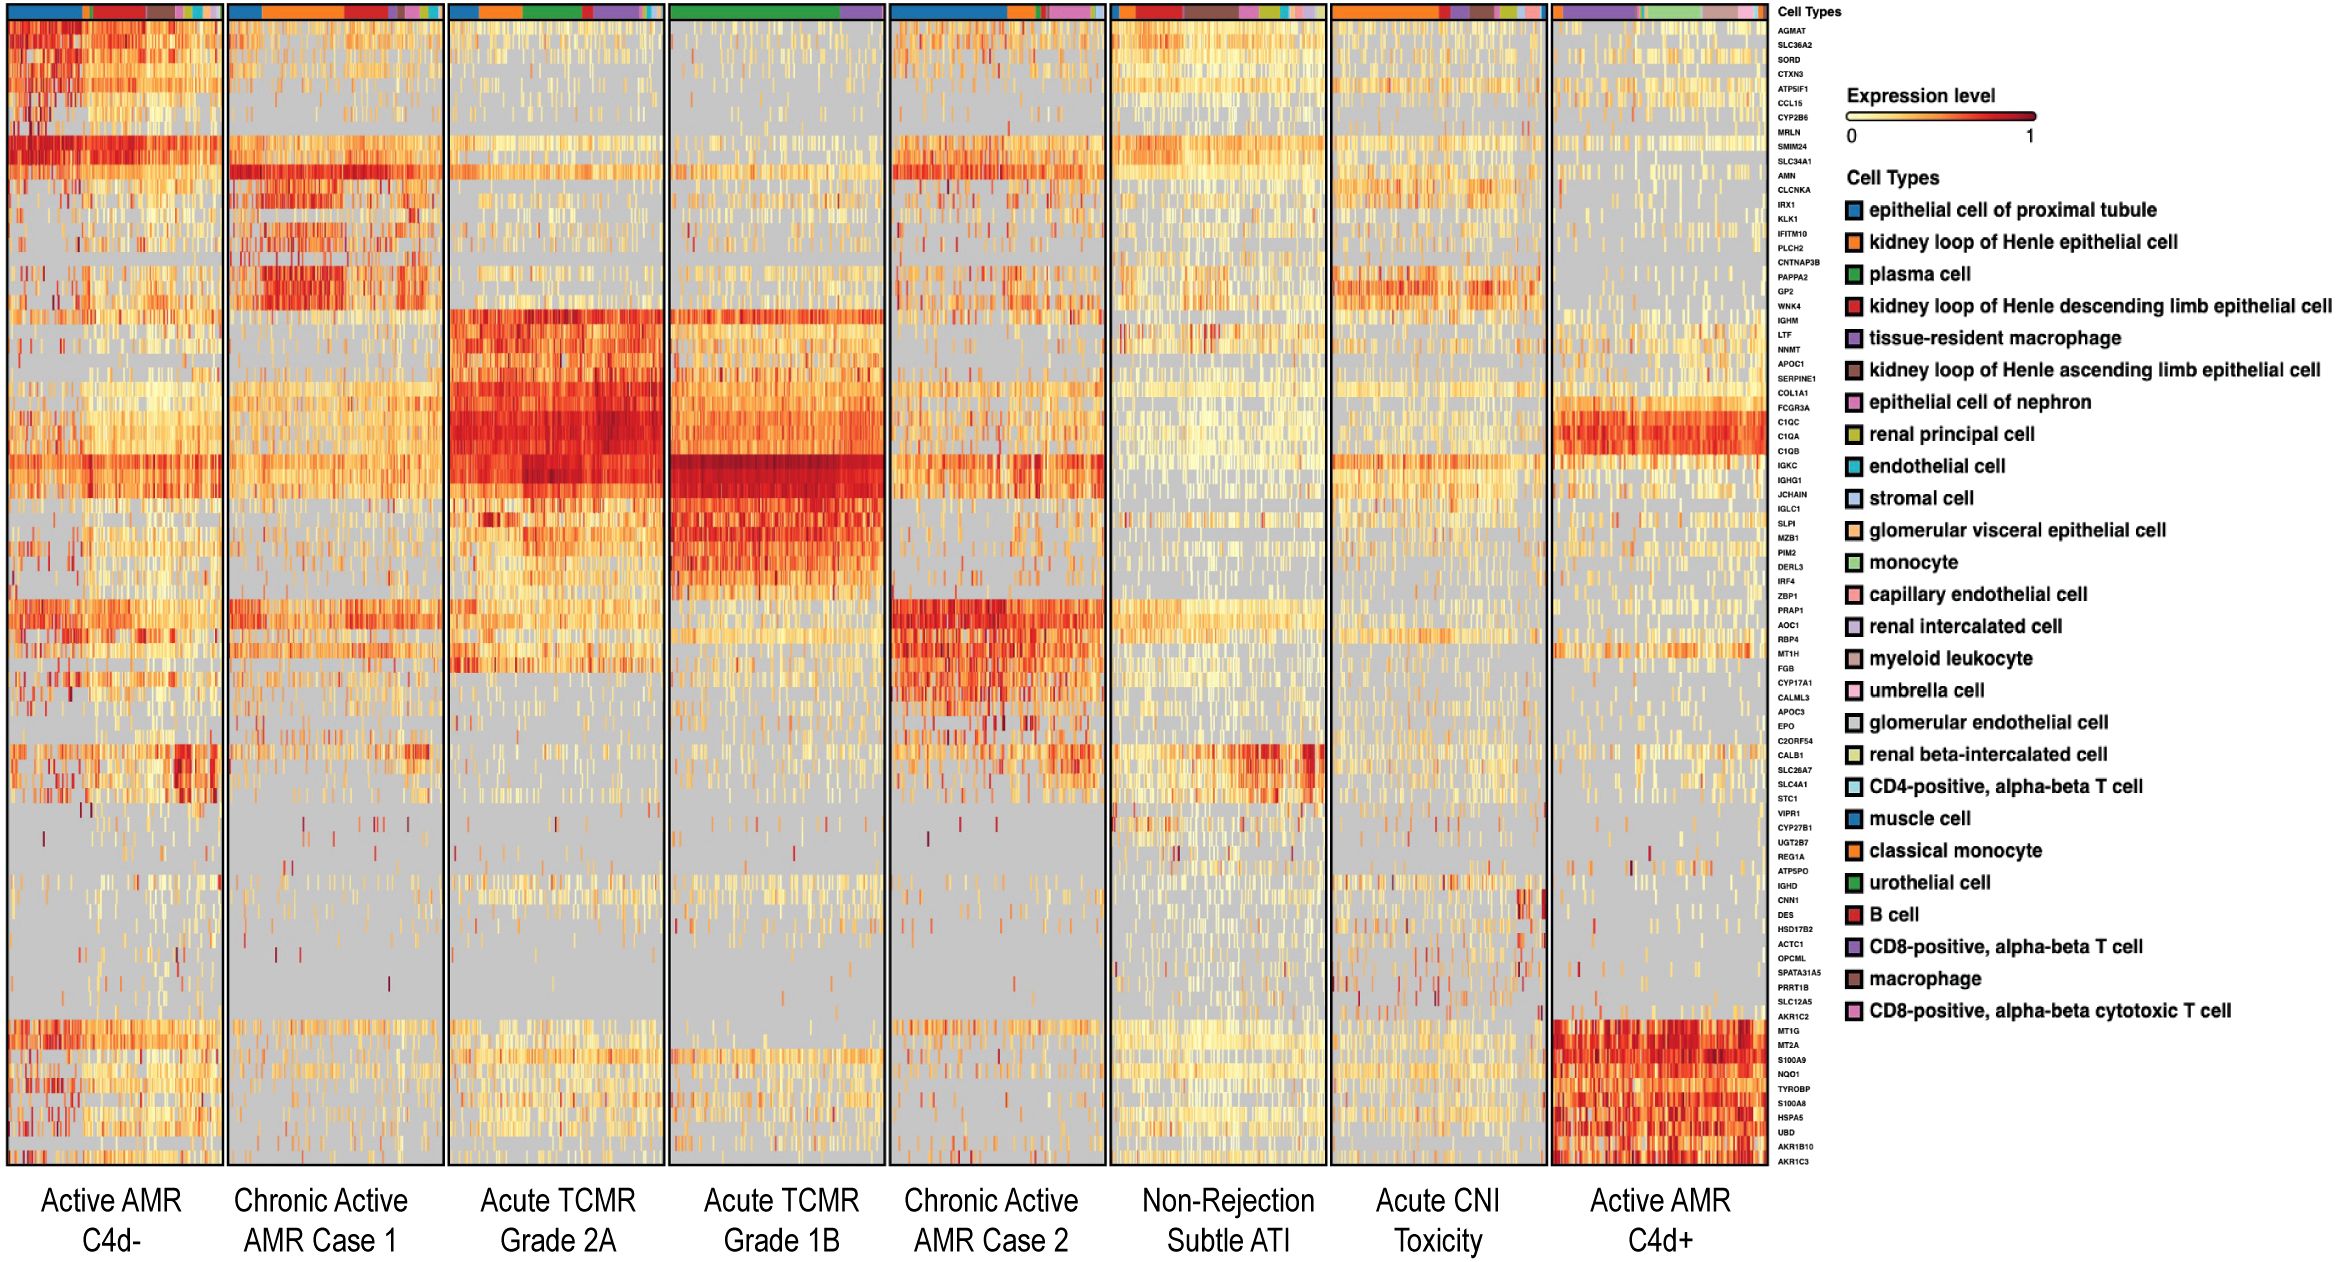
Task: Select the urothelial cell legend swatch
Action: pyautogui.click(x=1854, y=882)
